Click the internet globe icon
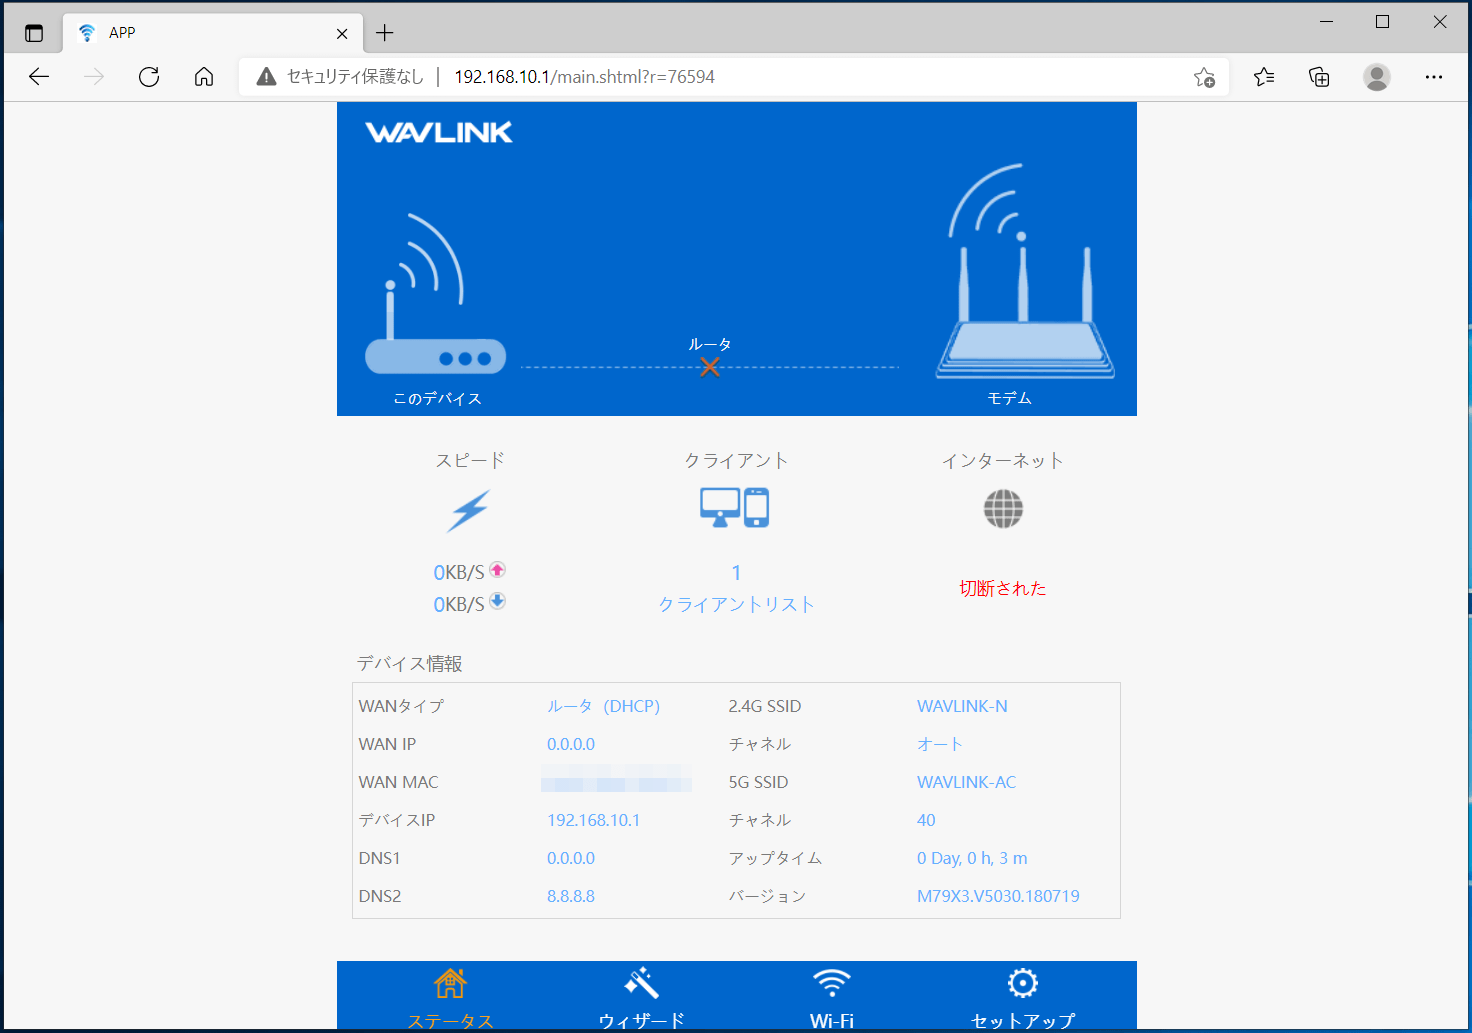The height and width of the screenshot is (1033, 1472). tap(1003, 509)
